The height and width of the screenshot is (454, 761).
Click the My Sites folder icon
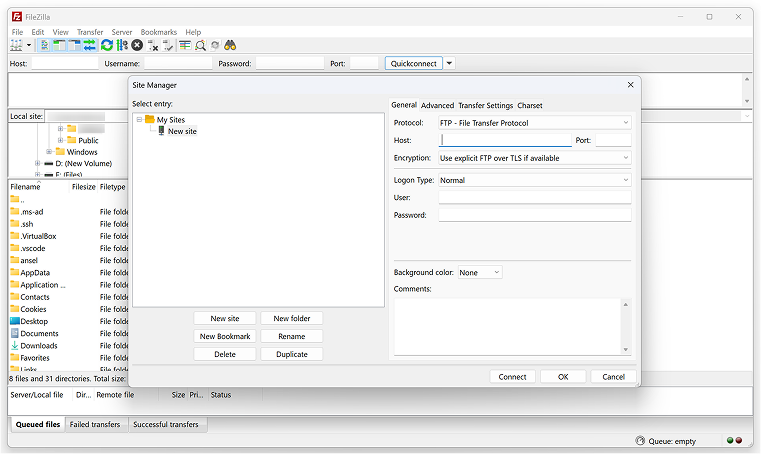pos(149,119)
